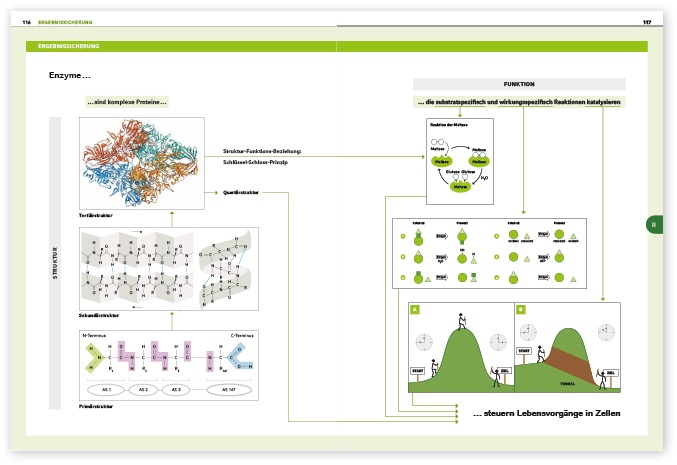Click the Enzyme… heading

[x=70, y=75]
